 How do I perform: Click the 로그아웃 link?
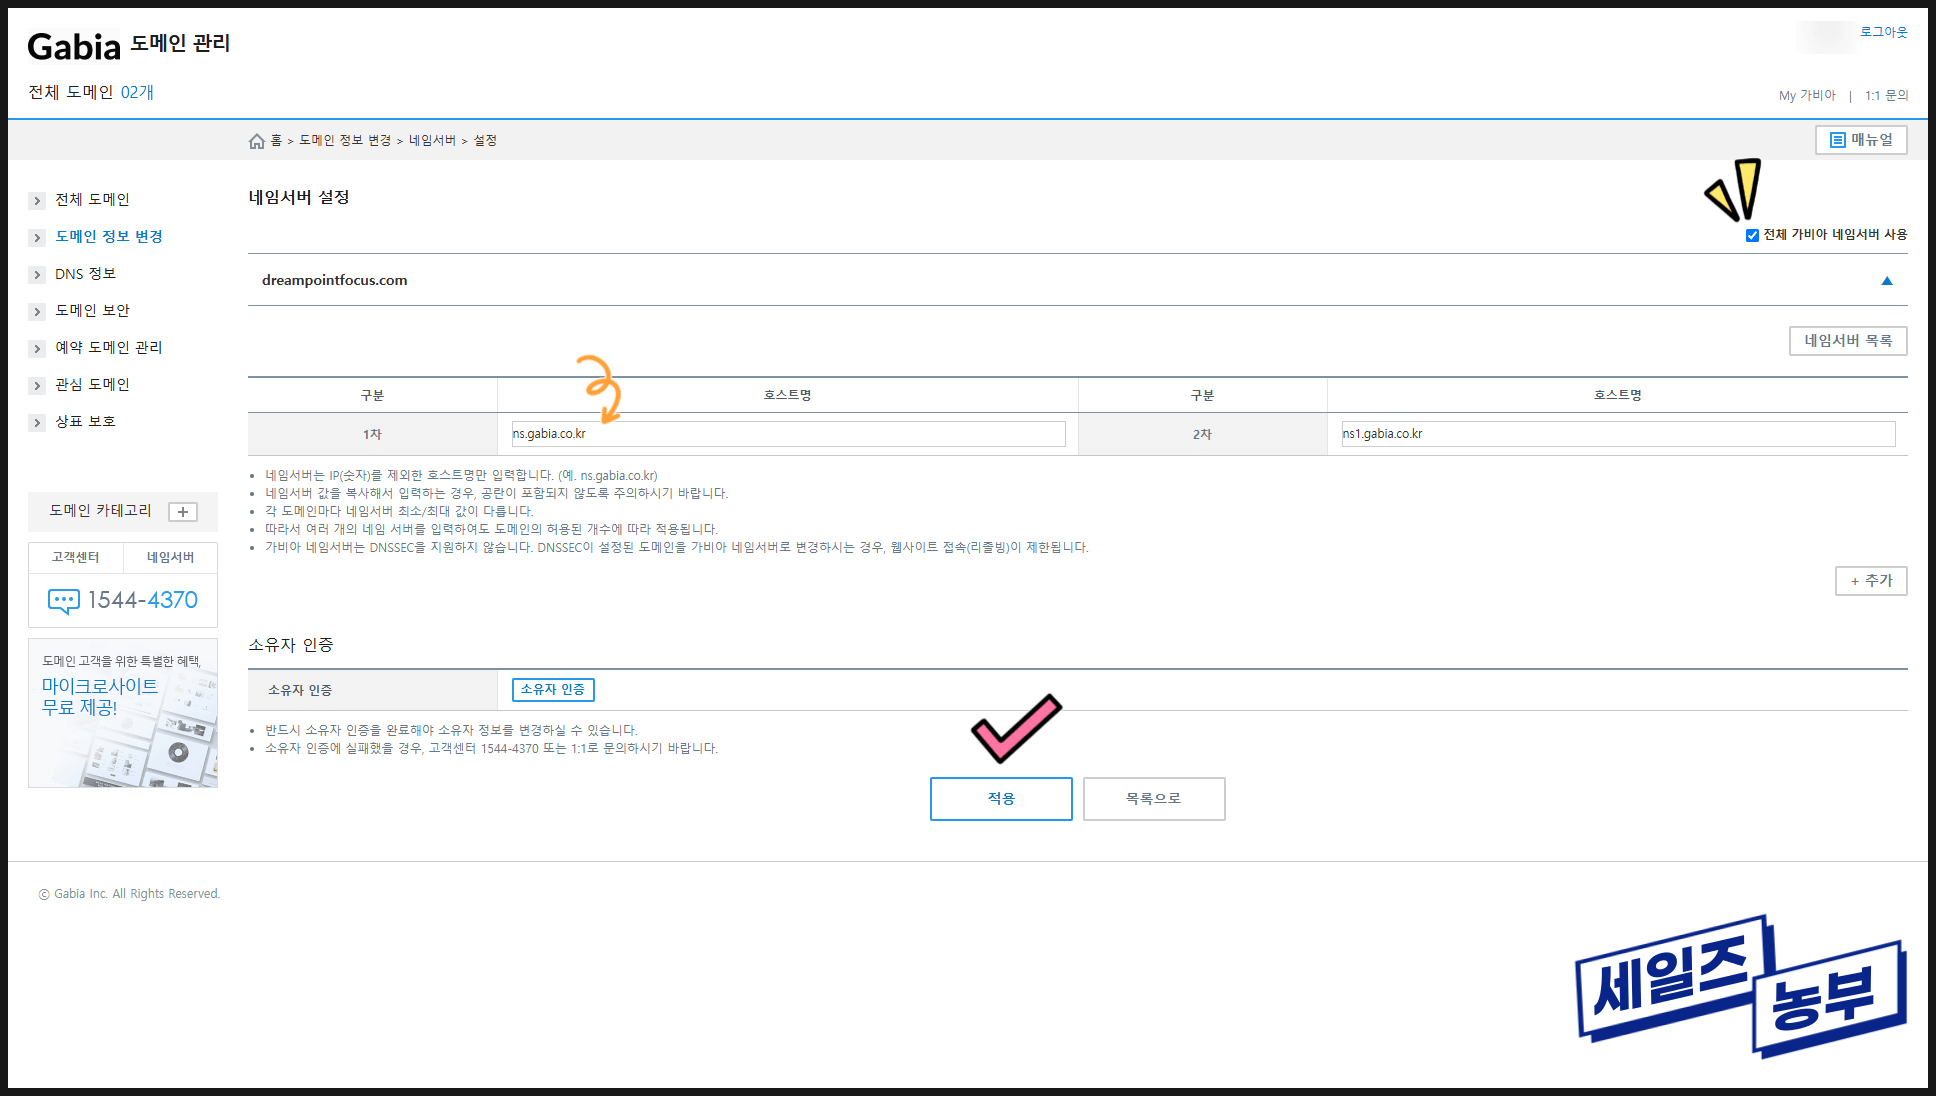coord(1883,32)
